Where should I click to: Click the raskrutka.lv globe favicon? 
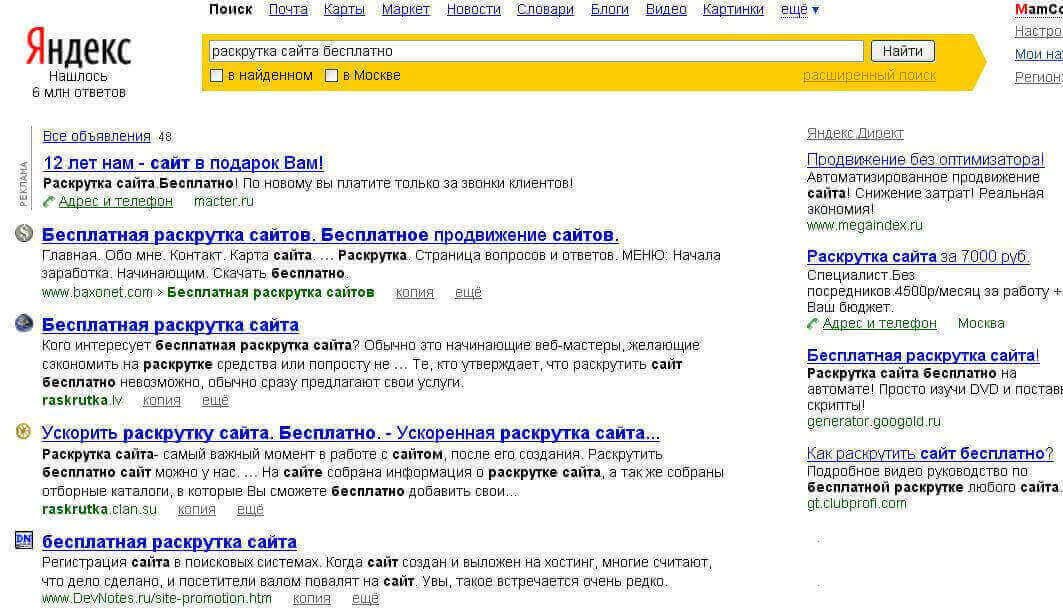(x=24, y=323)
